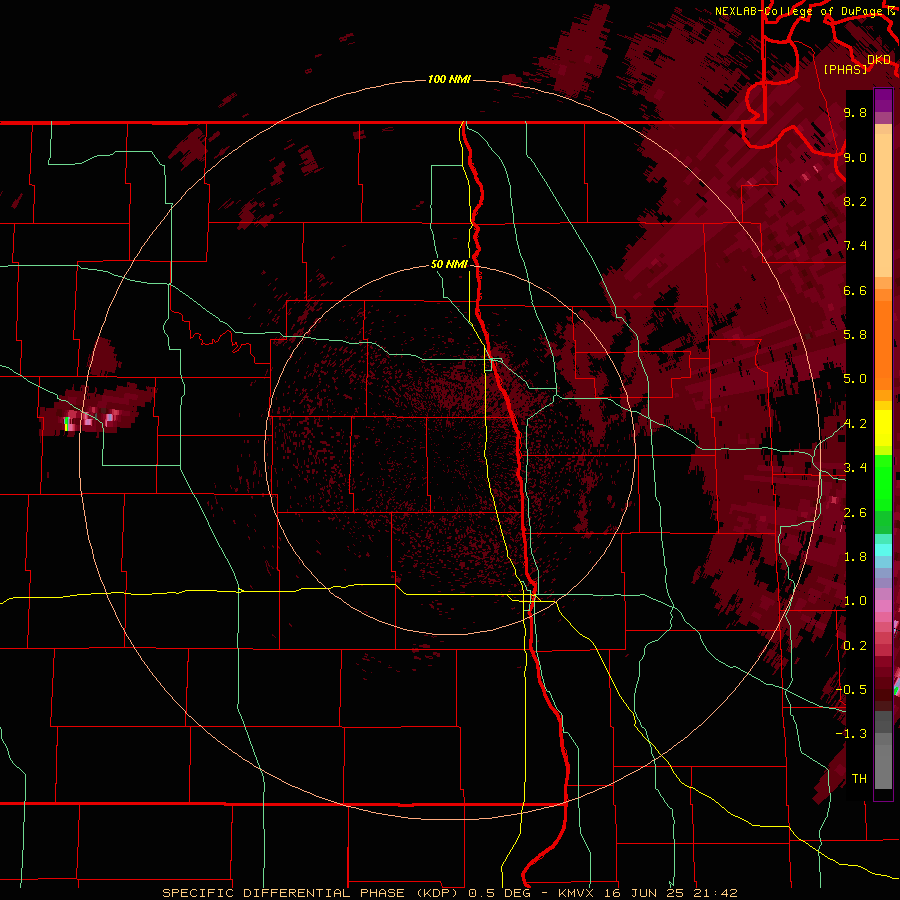Click the -1.3 value on color scale

coord(851,734)
